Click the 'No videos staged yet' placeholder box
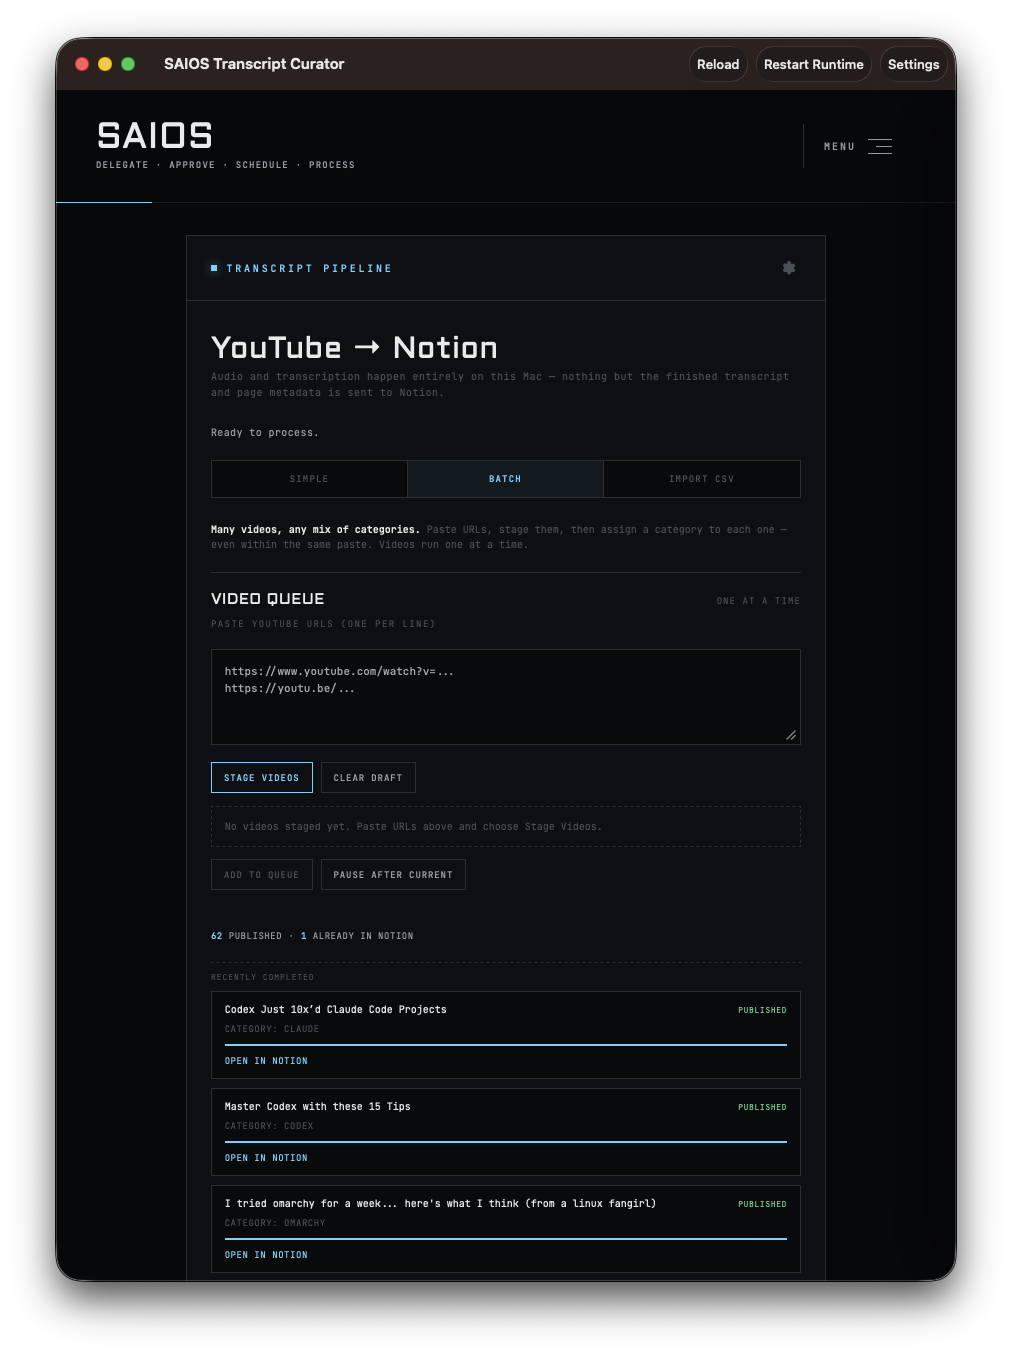The width and height of the screenshot is (1012, 1355). [x=506, y=827]
